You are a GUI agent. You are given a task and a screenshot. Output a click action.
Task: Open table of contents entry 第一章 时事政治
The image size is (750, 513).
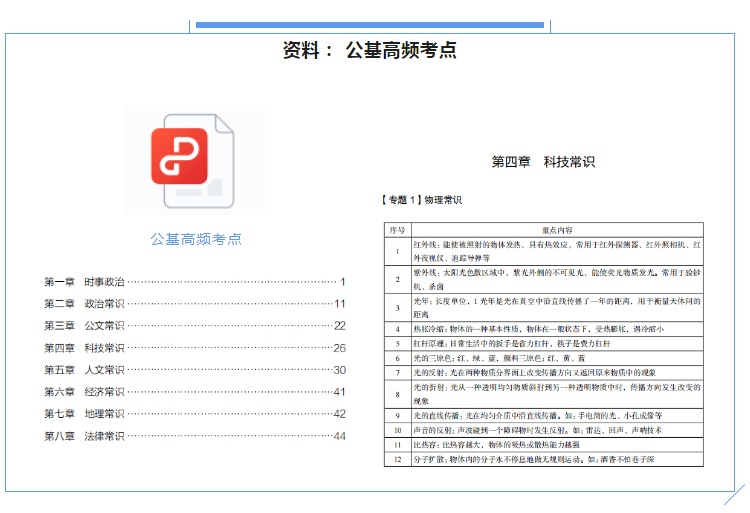[x=195, y=282]
